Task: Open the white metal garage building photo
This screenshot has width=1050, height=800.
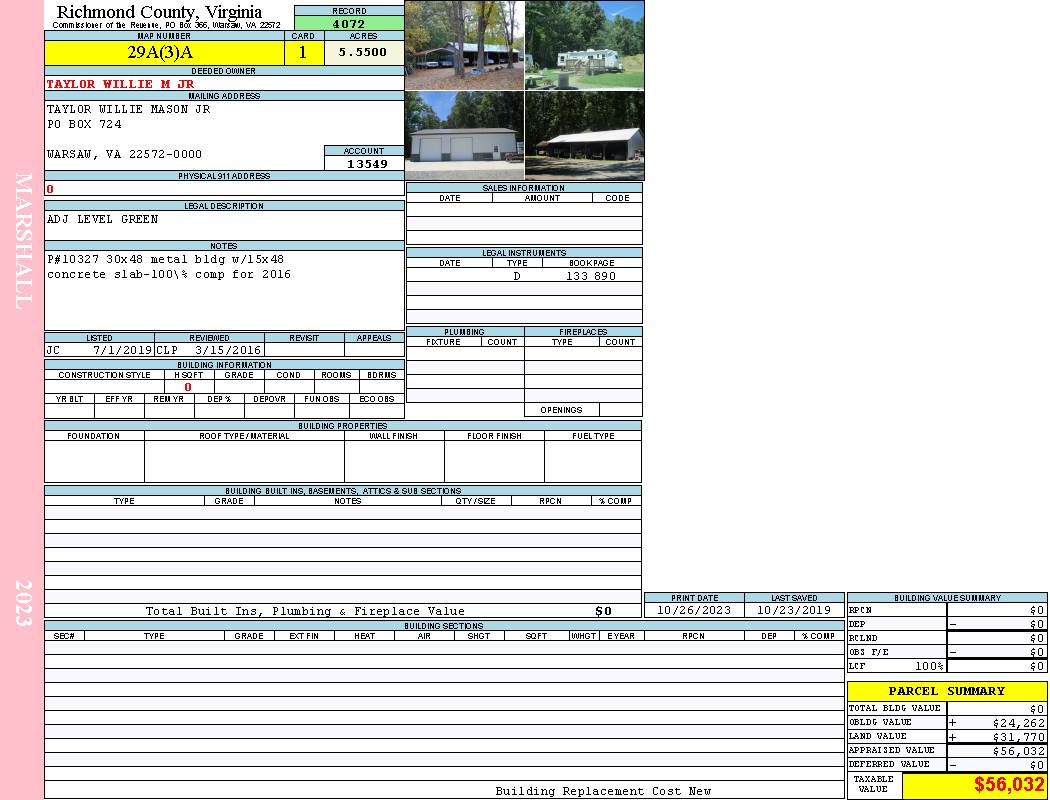Action: (x=464, y=136)
